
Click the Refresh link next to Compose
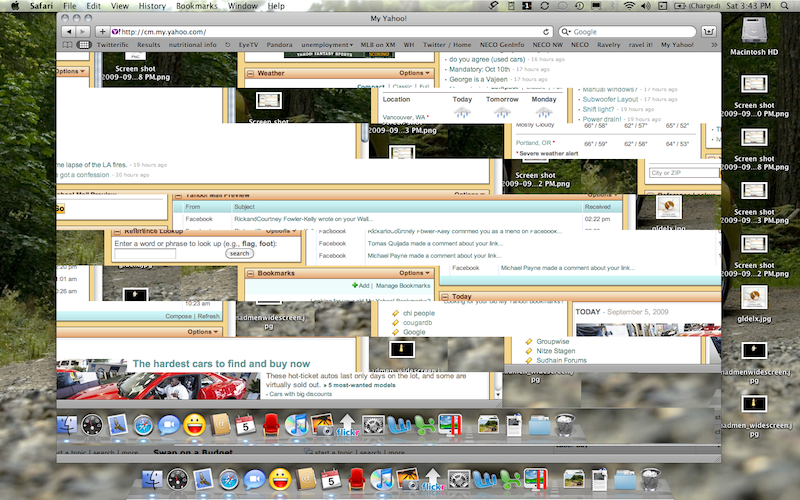(208, 316)
